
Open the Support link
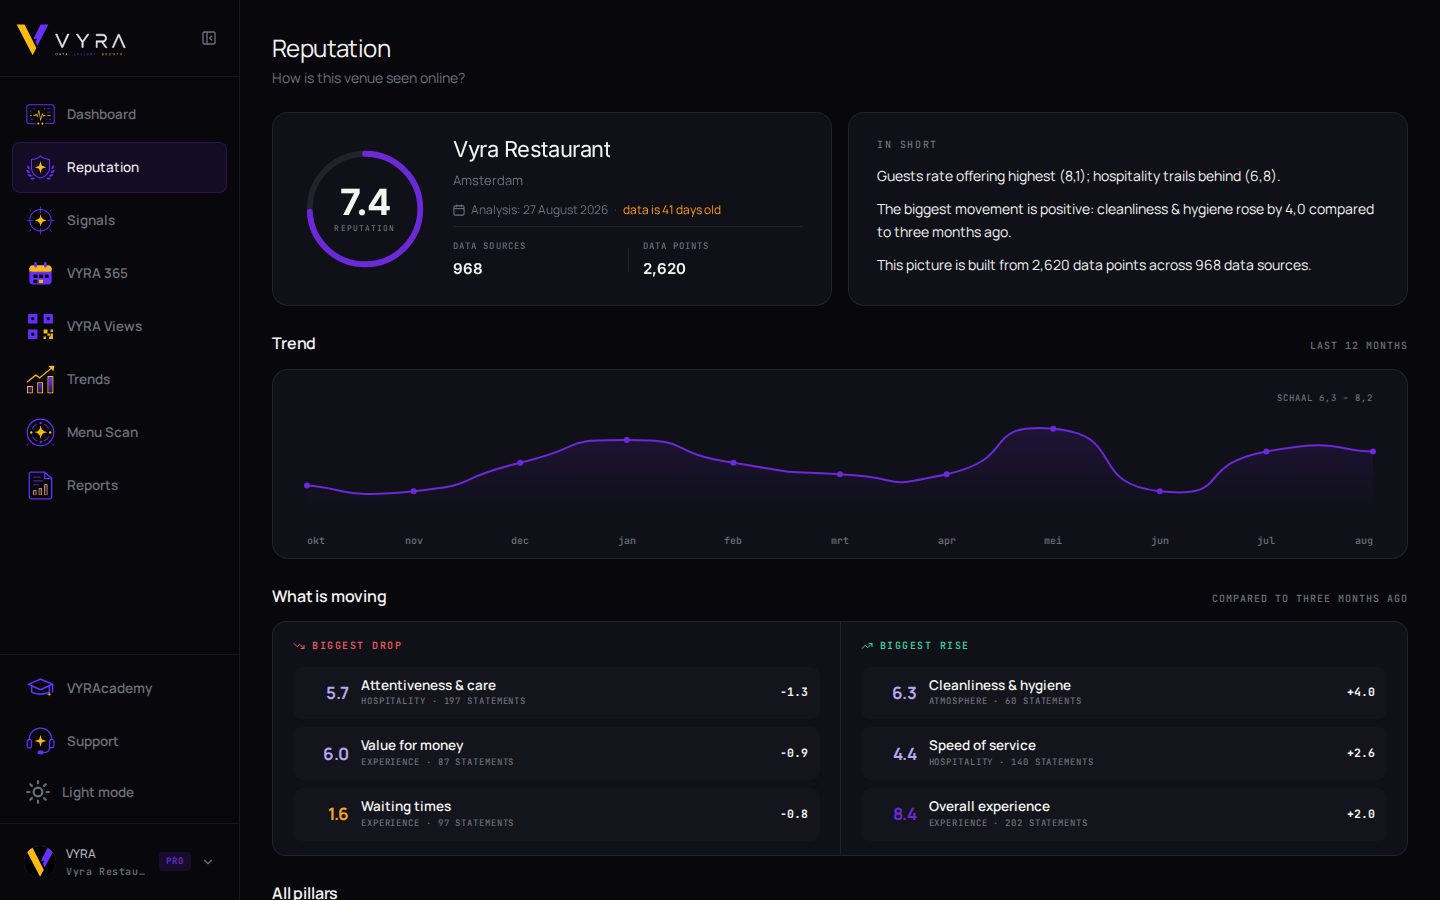(119, 741)
